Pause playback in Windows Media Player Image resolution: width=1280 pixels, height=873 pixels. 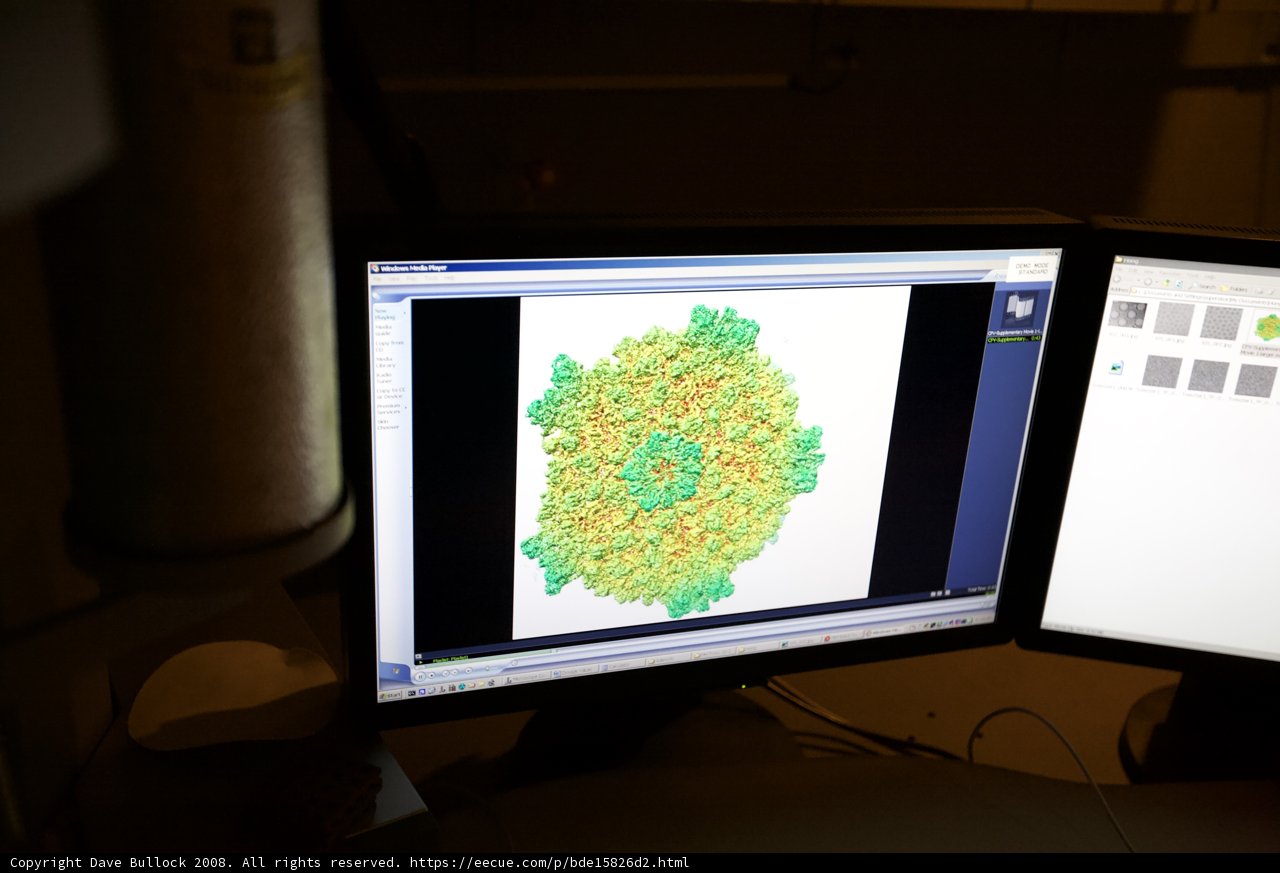click(420, 677)
